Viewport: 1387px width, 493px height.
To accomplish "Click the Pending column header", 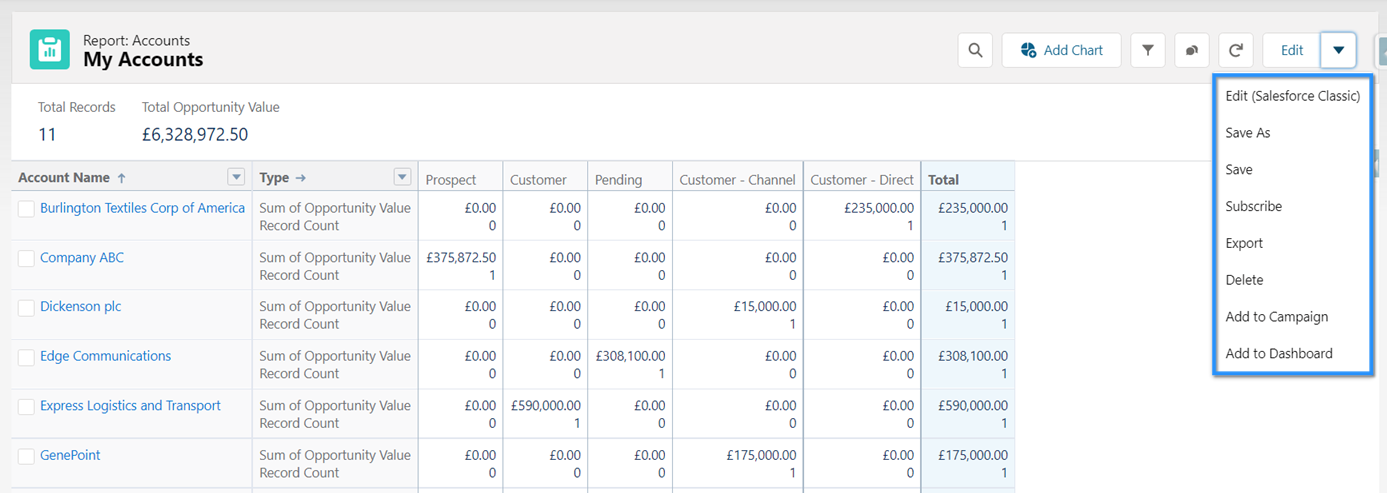I will (618, 180).
